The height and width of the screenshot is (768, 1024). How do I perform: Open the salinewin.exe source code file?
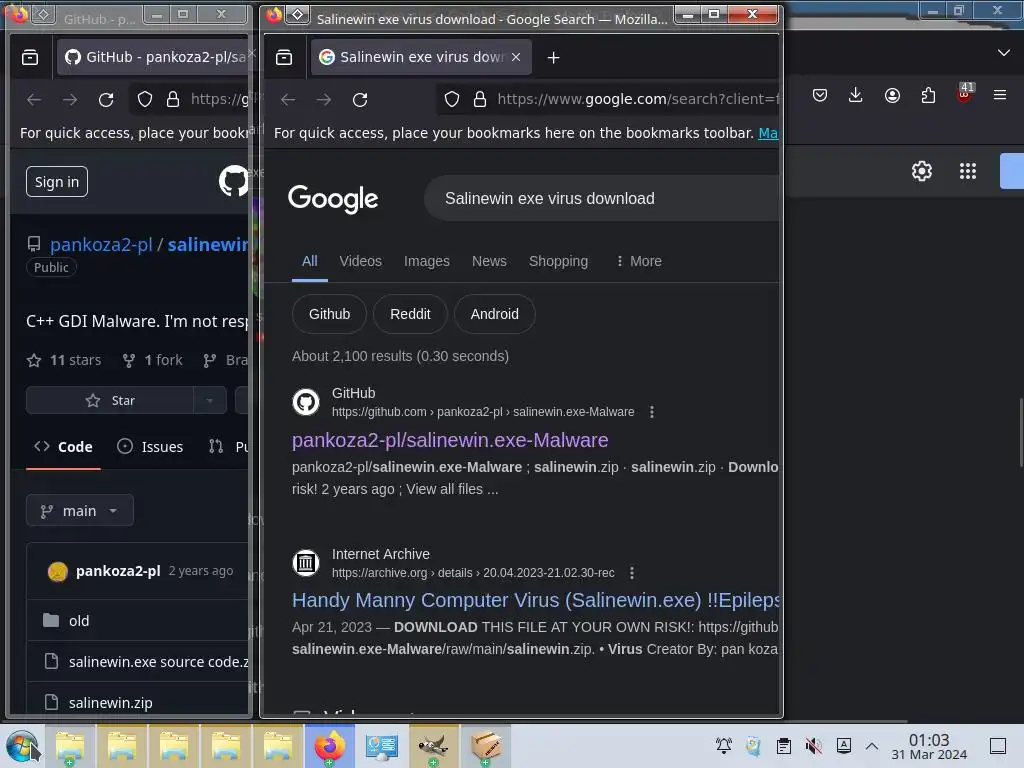(159, 662)
